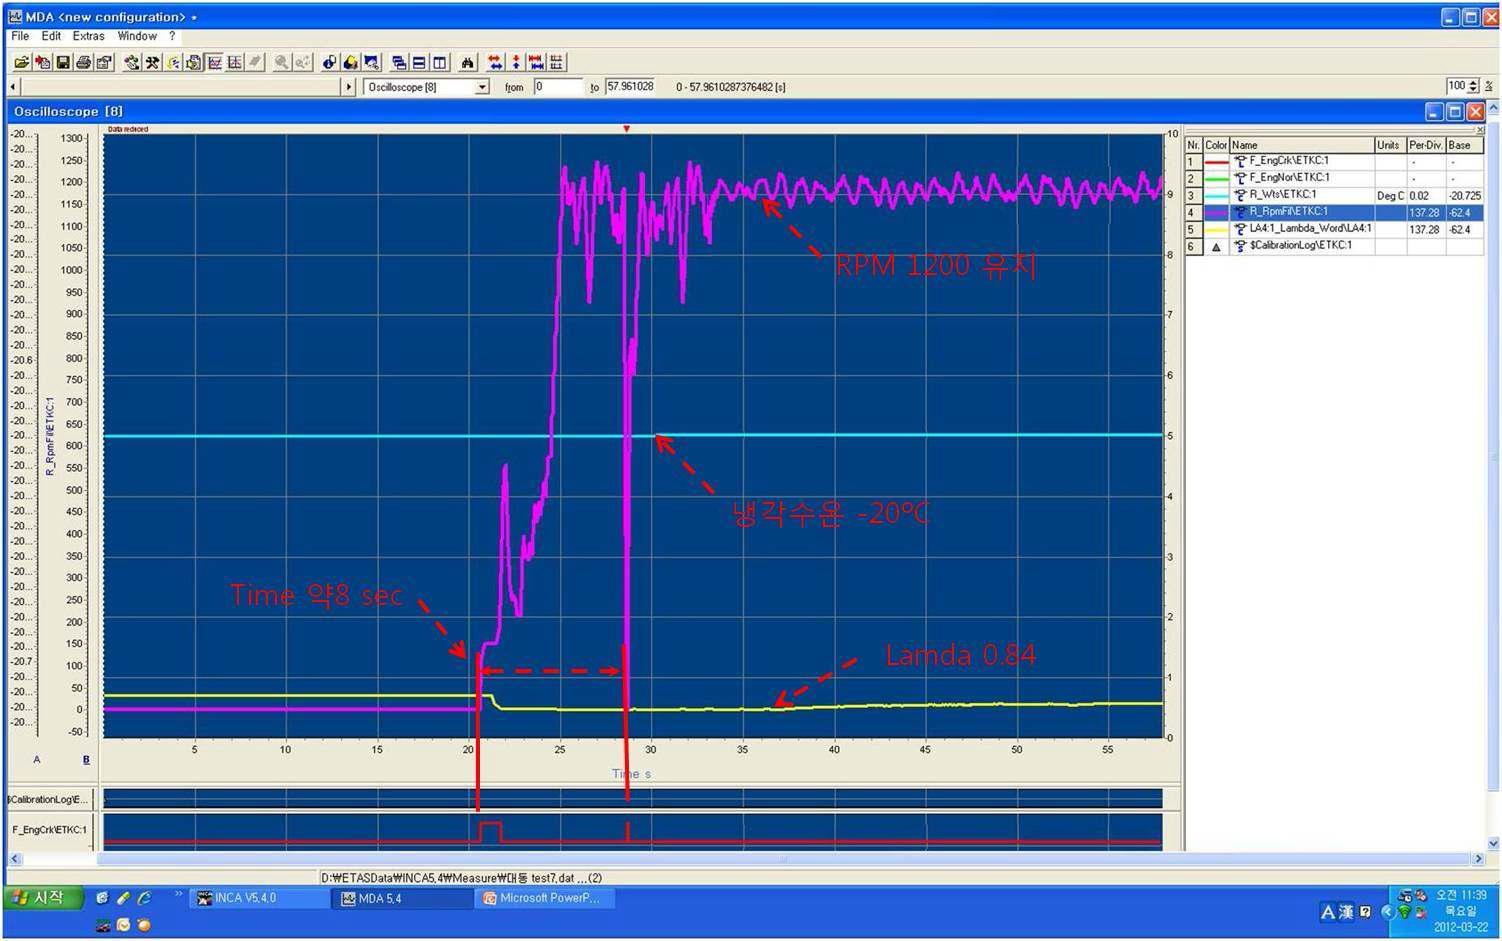1502x941 pixels.
Task: Click the red-blue horizontal arrows icon
Action: click(495, 62)
